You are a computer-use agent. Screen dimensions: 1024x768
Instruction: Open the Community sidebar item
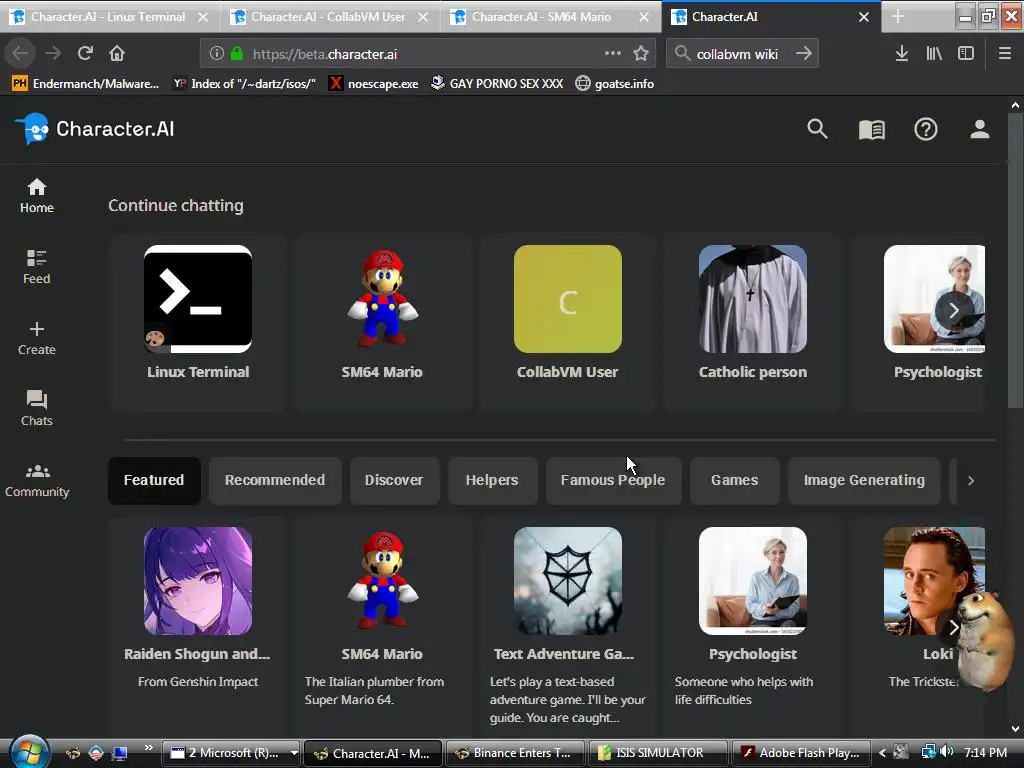click(x=37, y=481)
